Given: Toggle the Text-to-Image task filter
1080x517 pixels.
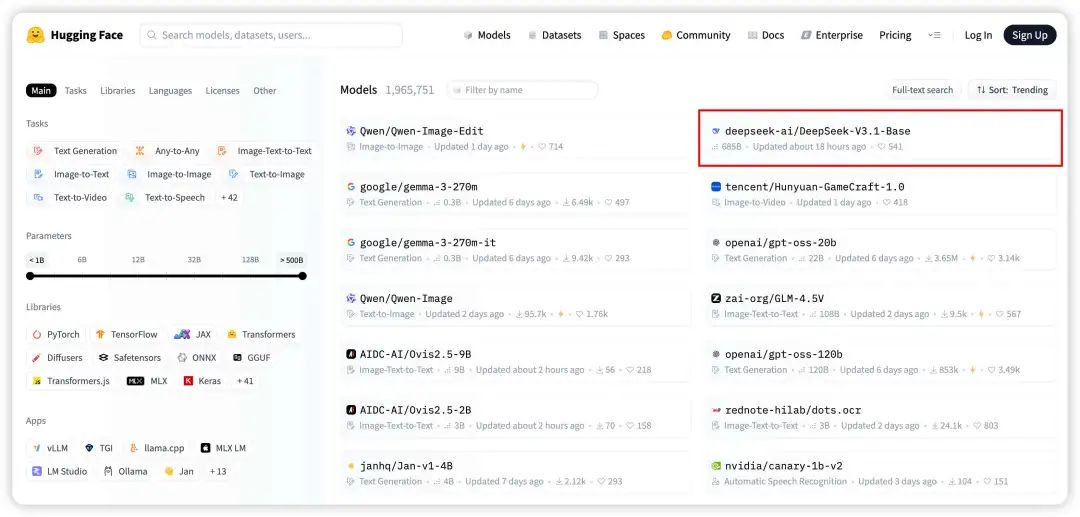Looking at the screenshot, I should (267, 174).
